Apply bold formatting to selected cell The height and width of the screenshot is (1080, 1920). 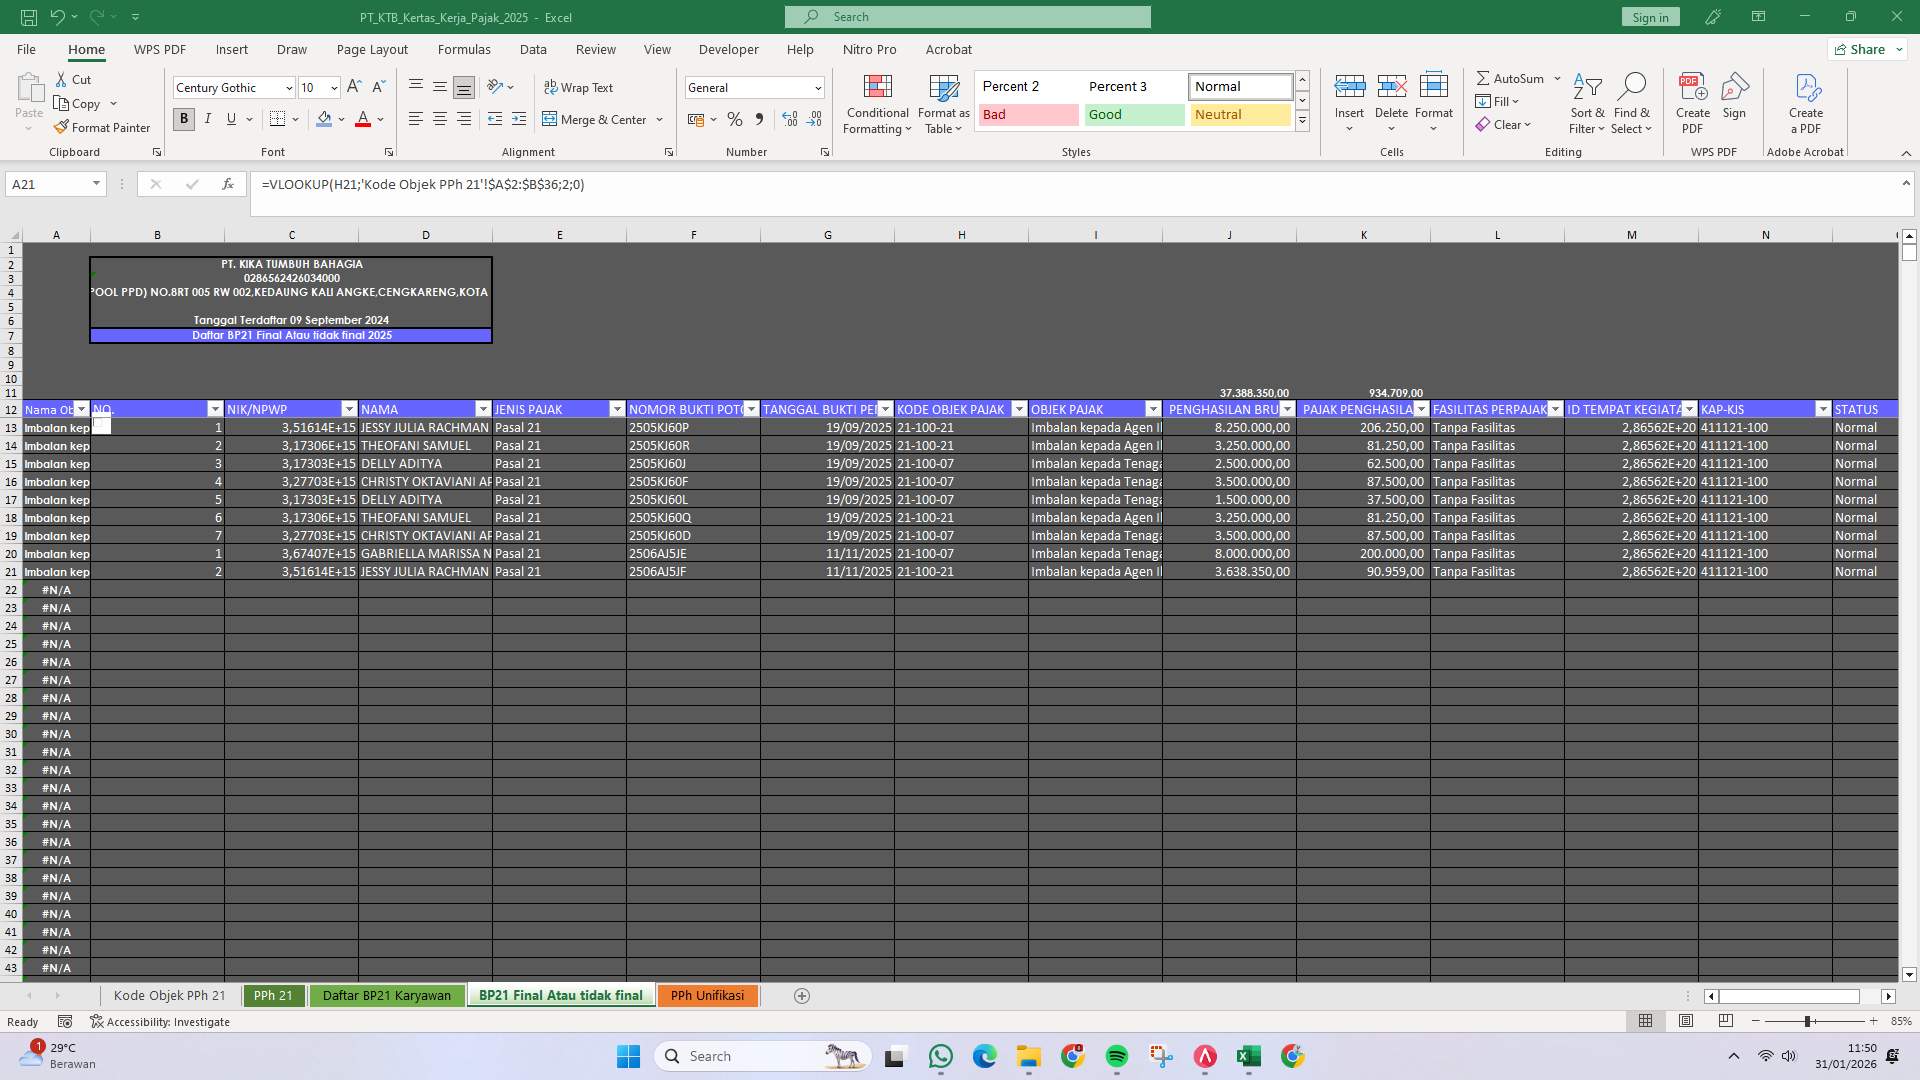pos(183,119)
